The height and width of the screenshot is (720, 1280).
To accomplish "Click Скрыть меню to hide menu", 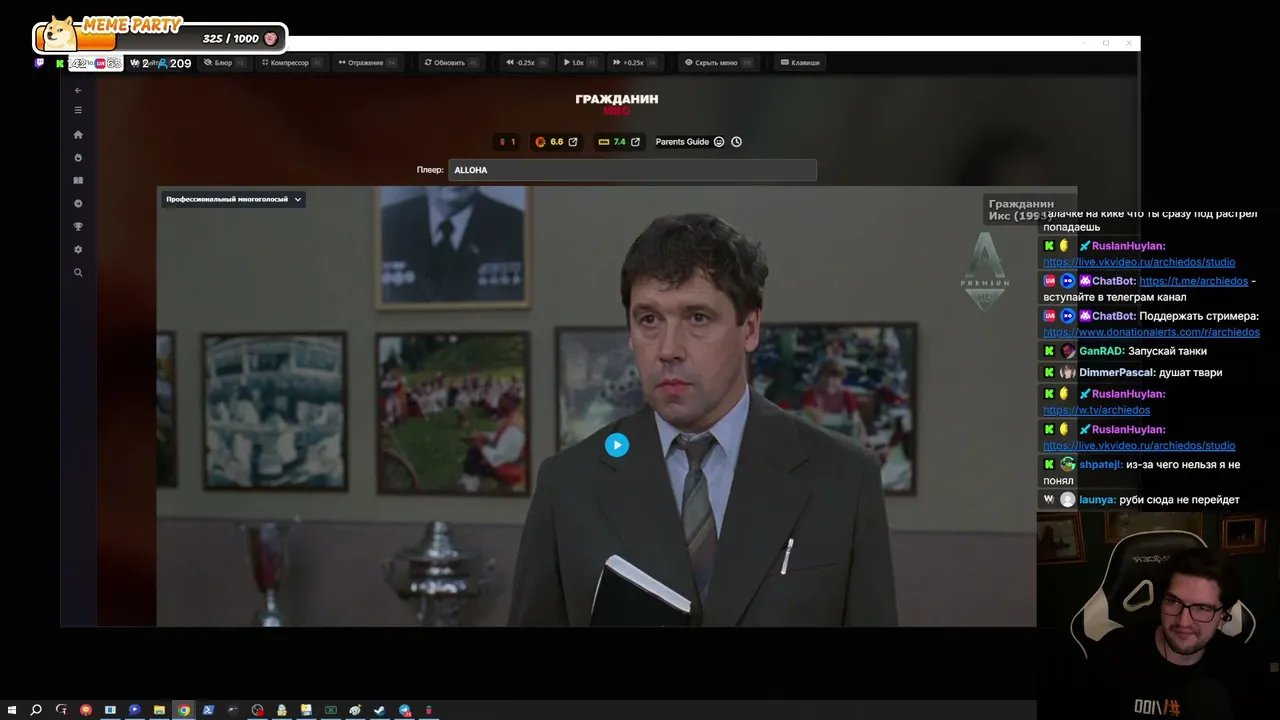I will click(717, 63).
